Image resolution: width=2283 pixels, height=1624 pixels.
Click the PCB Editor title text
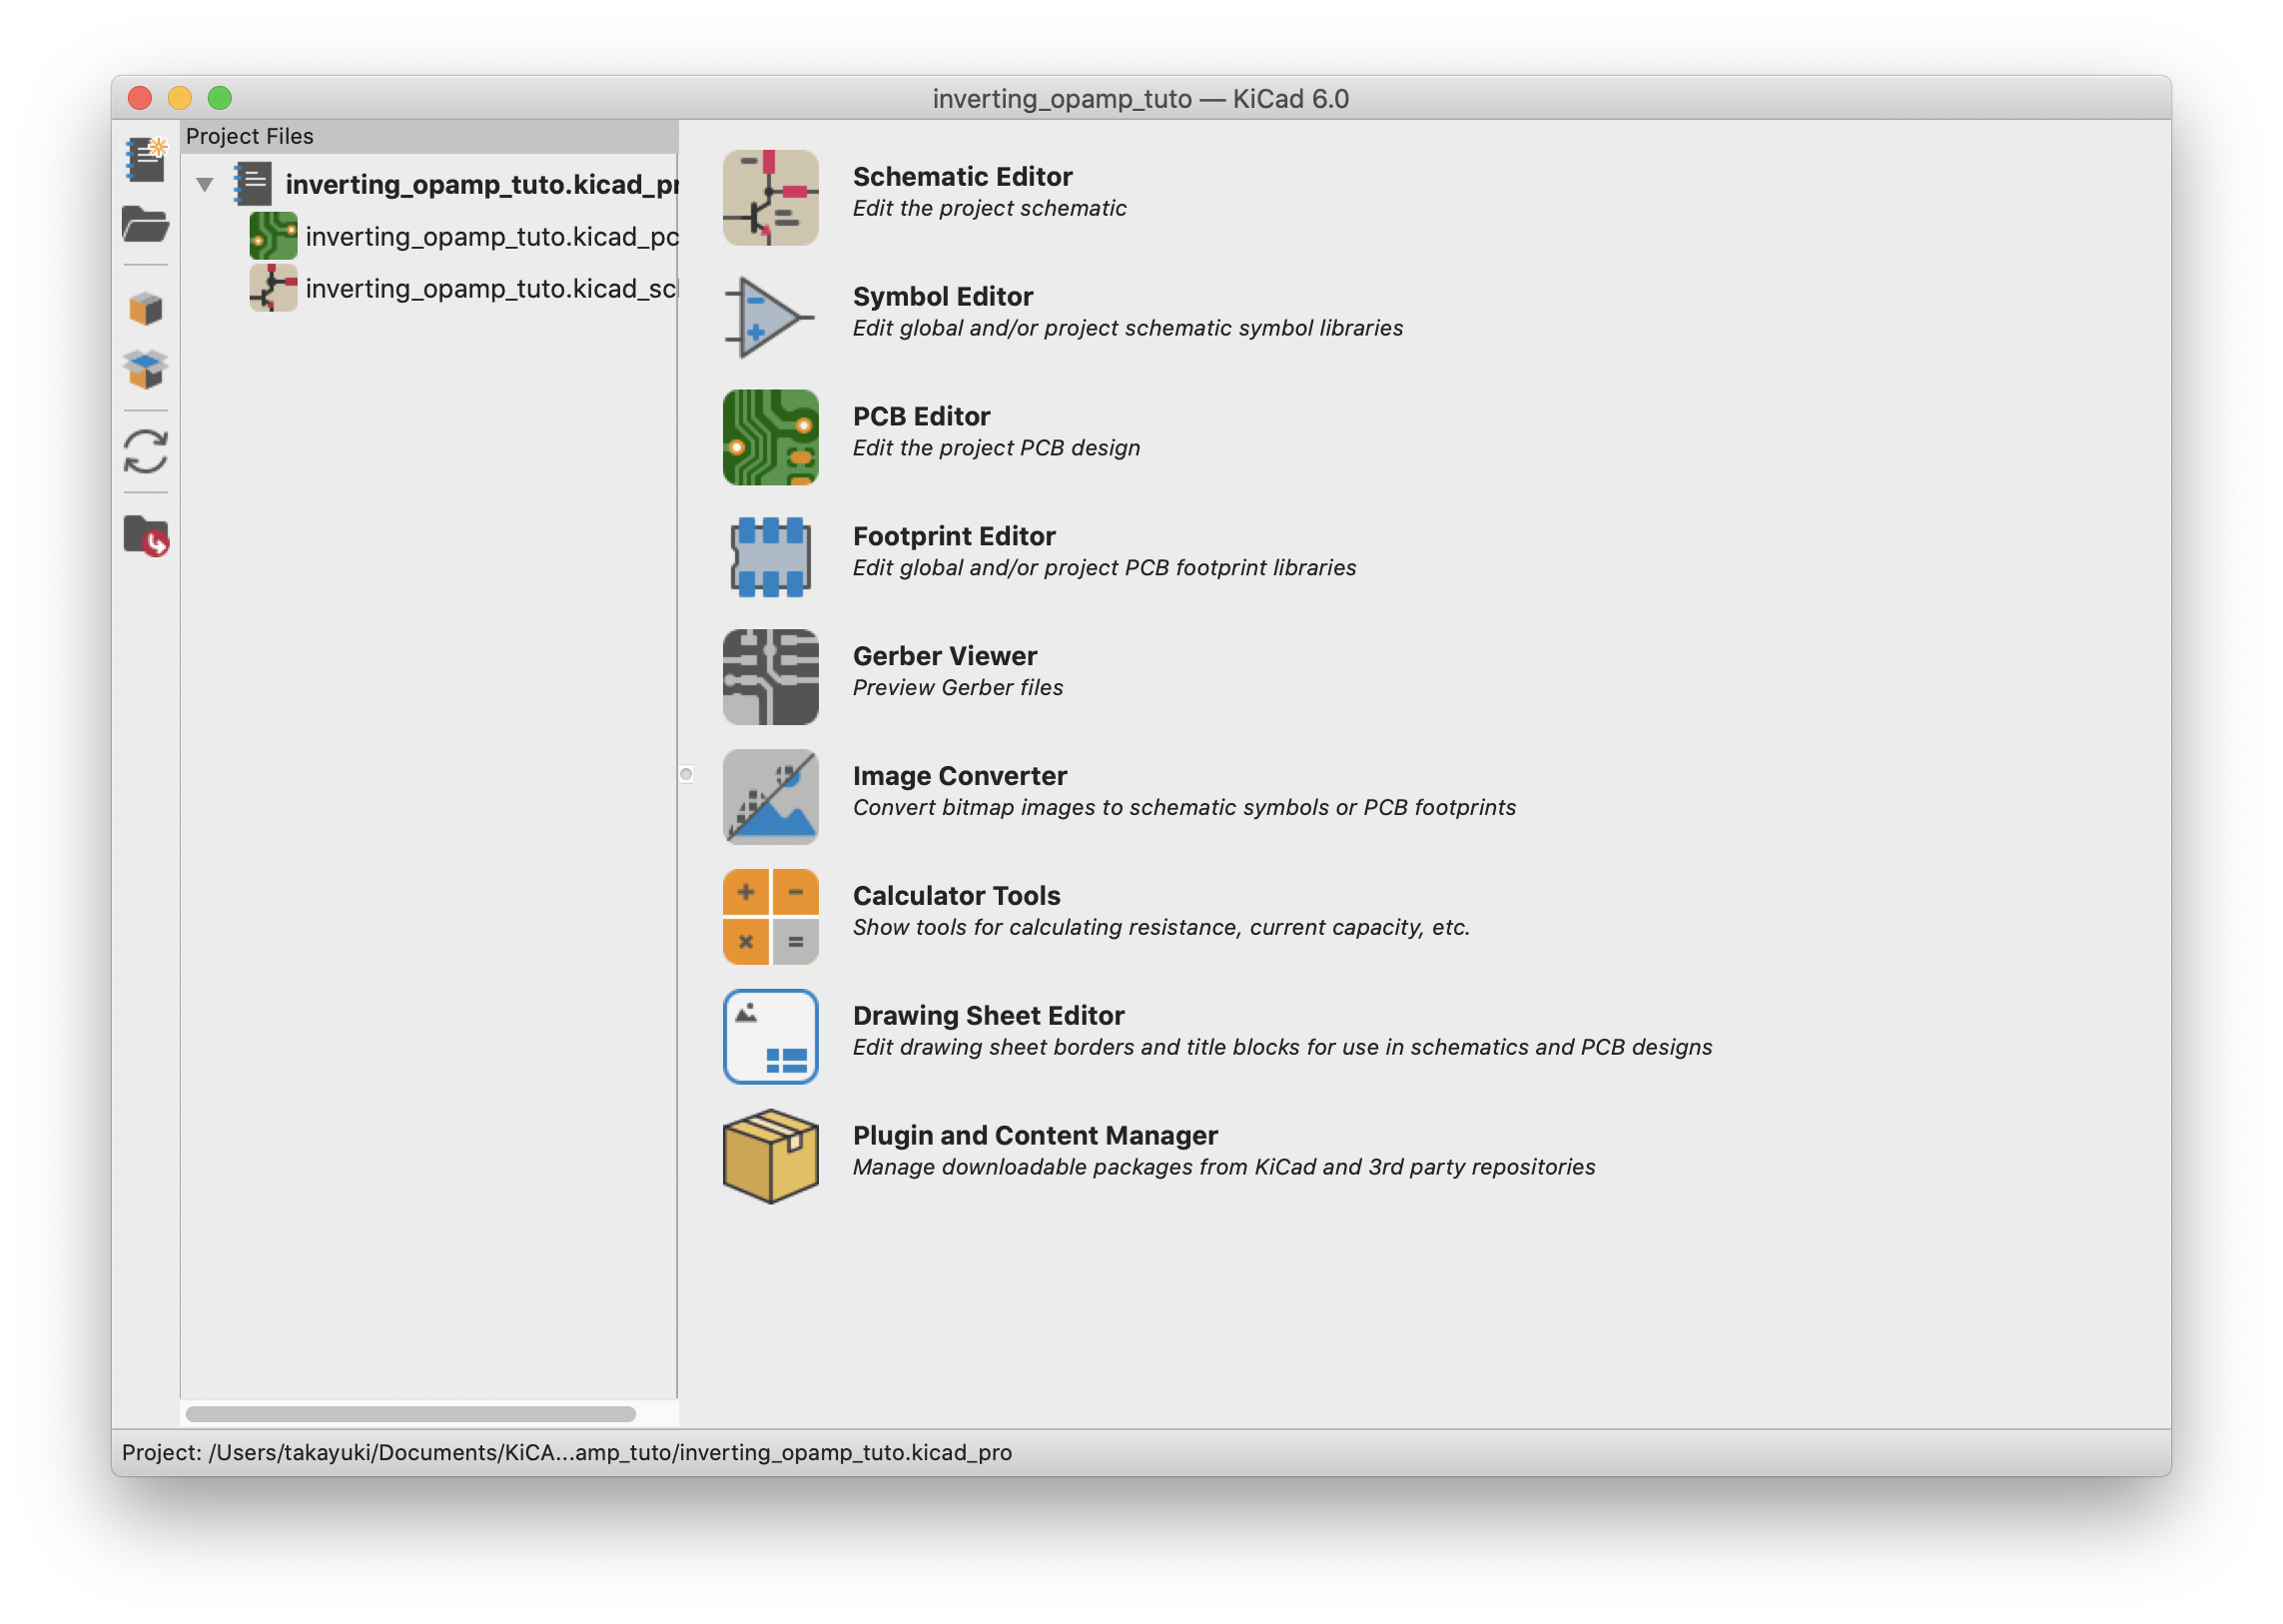(x=921, y=417)
